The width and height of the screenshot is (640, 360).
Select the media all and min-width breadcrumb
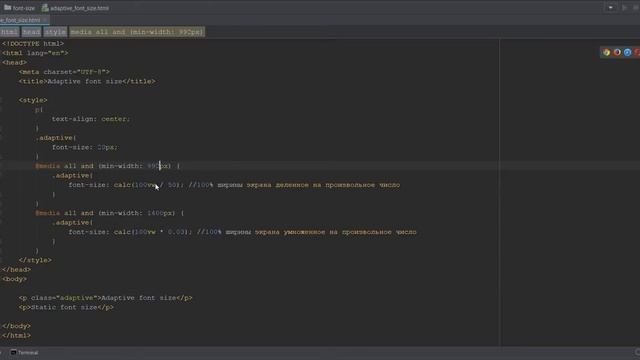click(137, 32)
